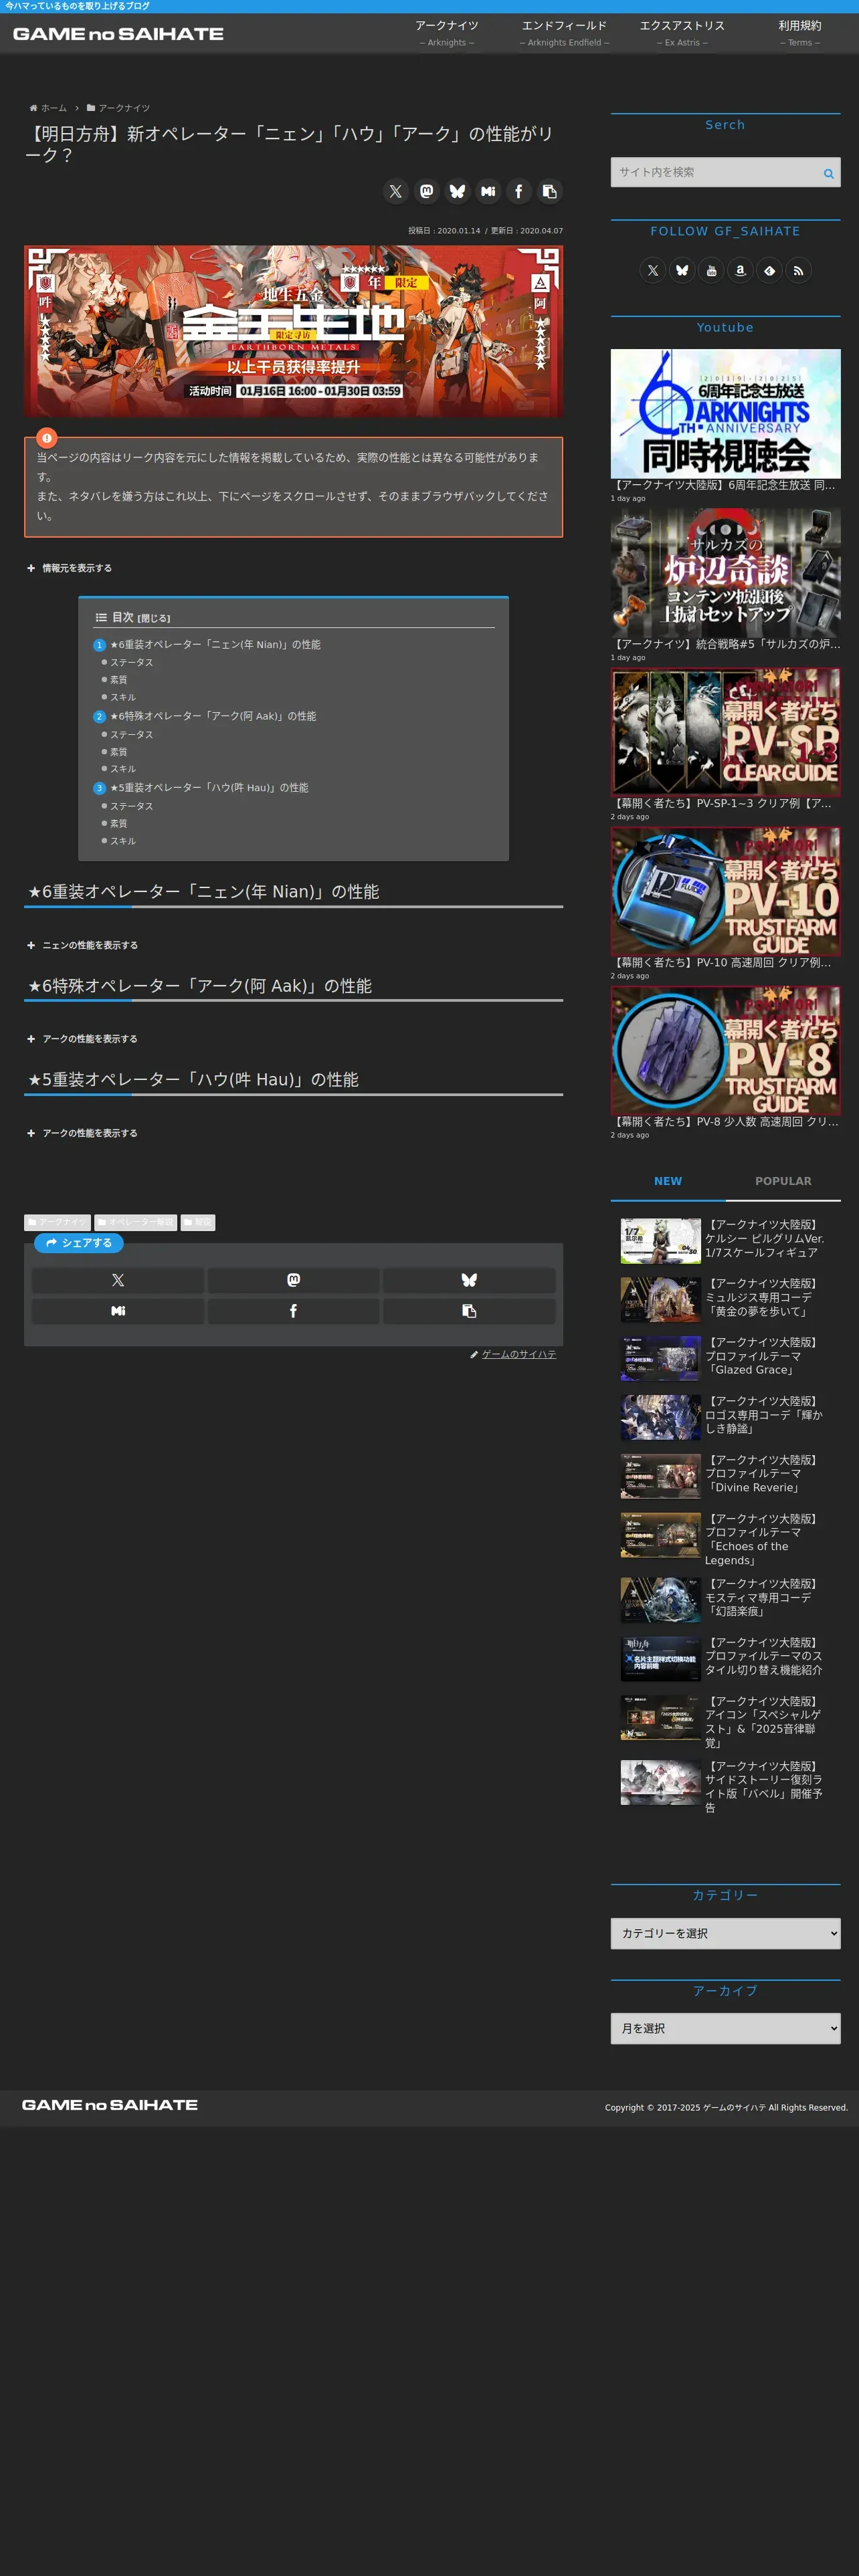
Task: Open サルカズの炉辺奇談 video thumbnail
Action: coord(725,573)
